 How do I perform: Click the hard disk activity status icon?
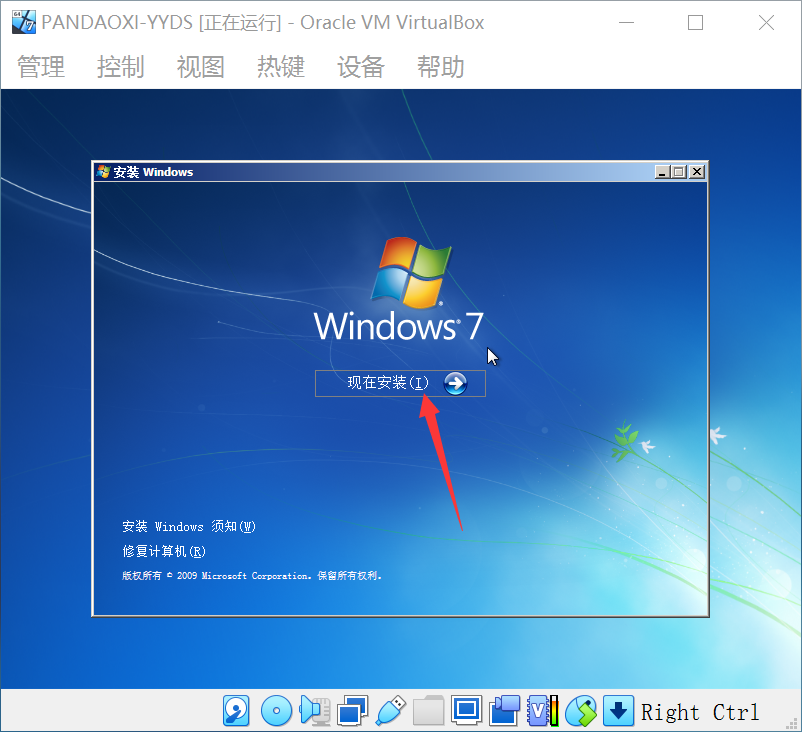[236, 711]
